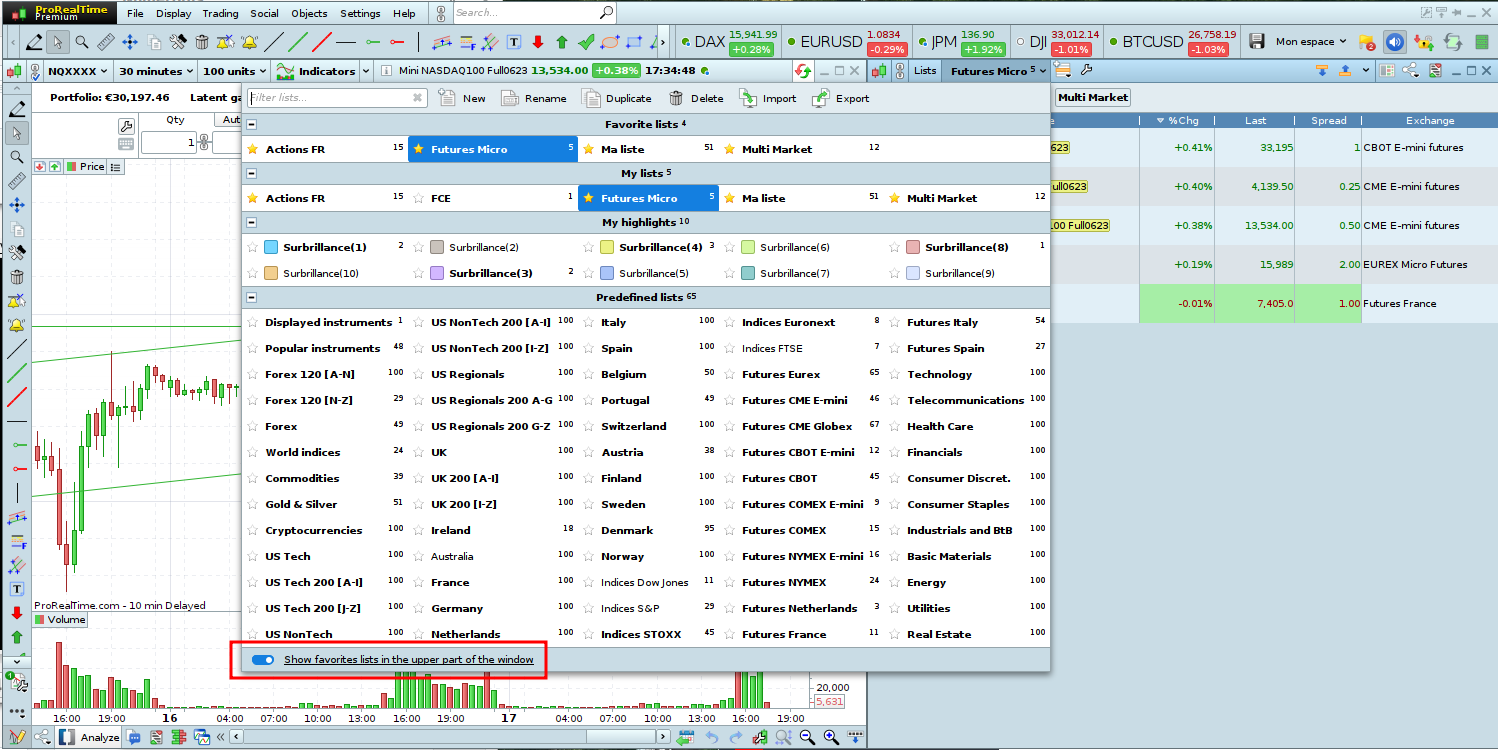
Task: Click the Export lists icon
Action: [x=821, y=98]
